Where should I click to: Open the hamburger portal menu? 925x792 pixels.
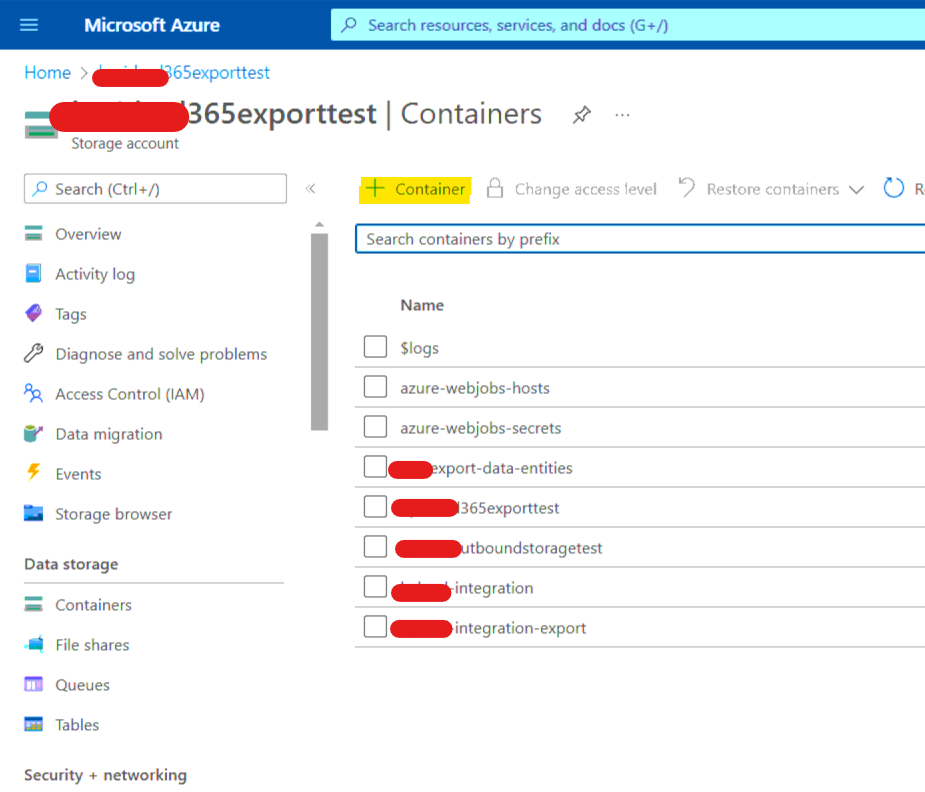29,25
